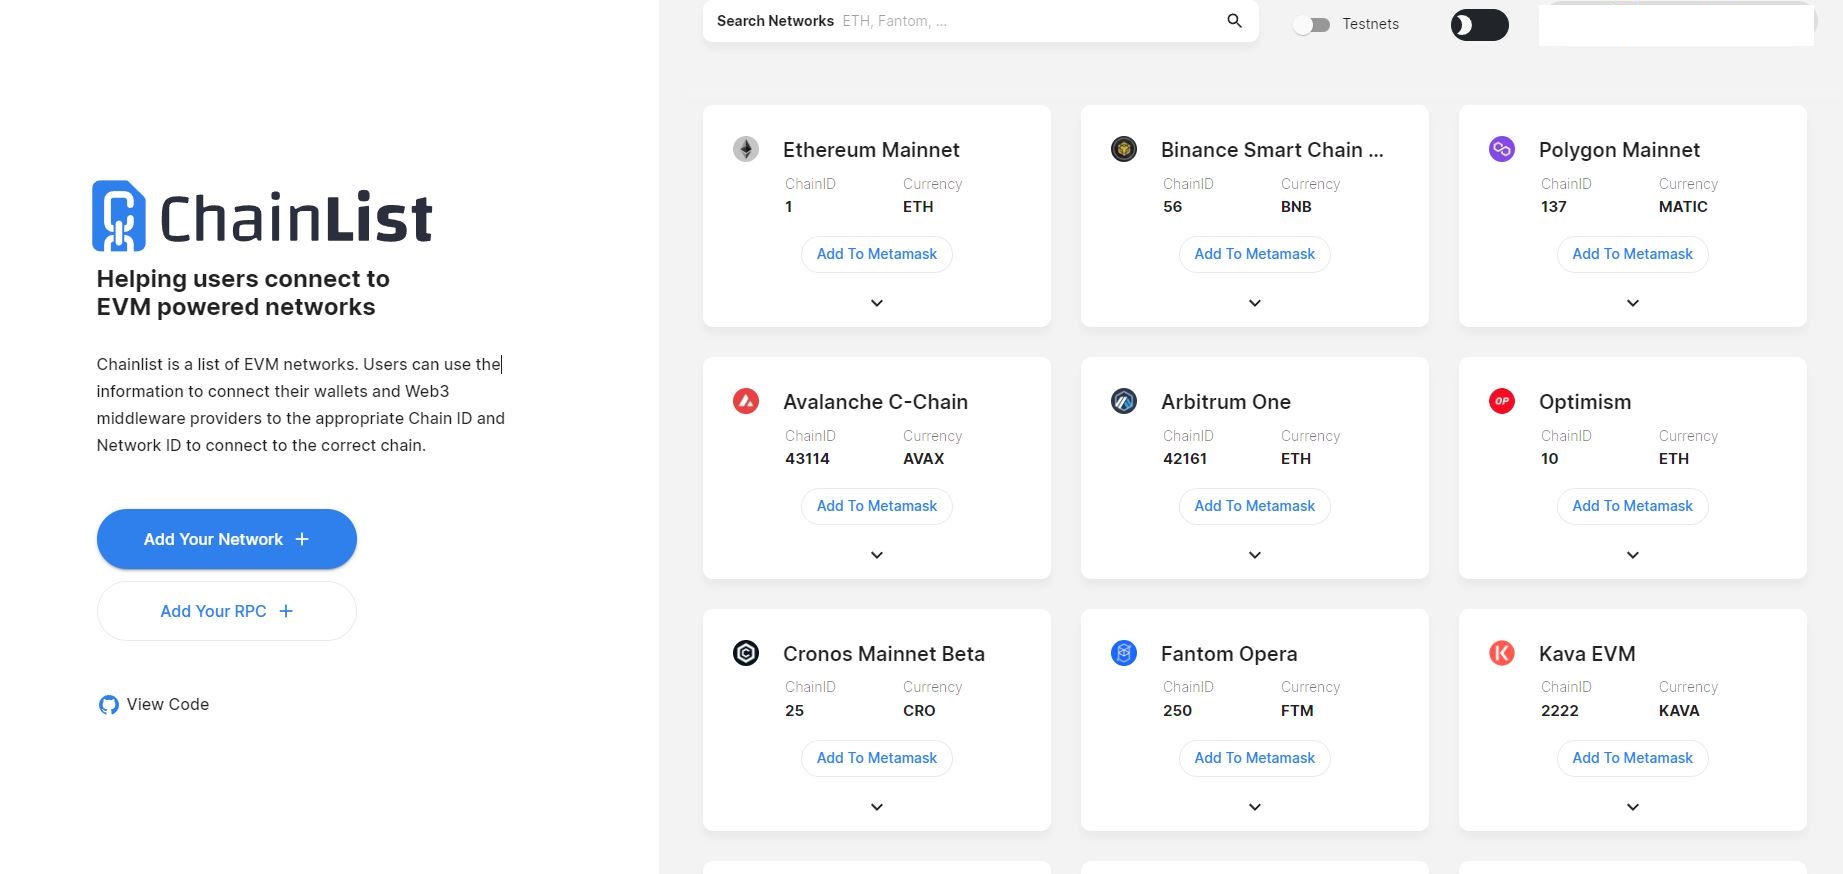This screenshot has height=874, width=1843.
Task: Add Polygon Mainnet to Metamask
Action: (x=1633, y=254)
